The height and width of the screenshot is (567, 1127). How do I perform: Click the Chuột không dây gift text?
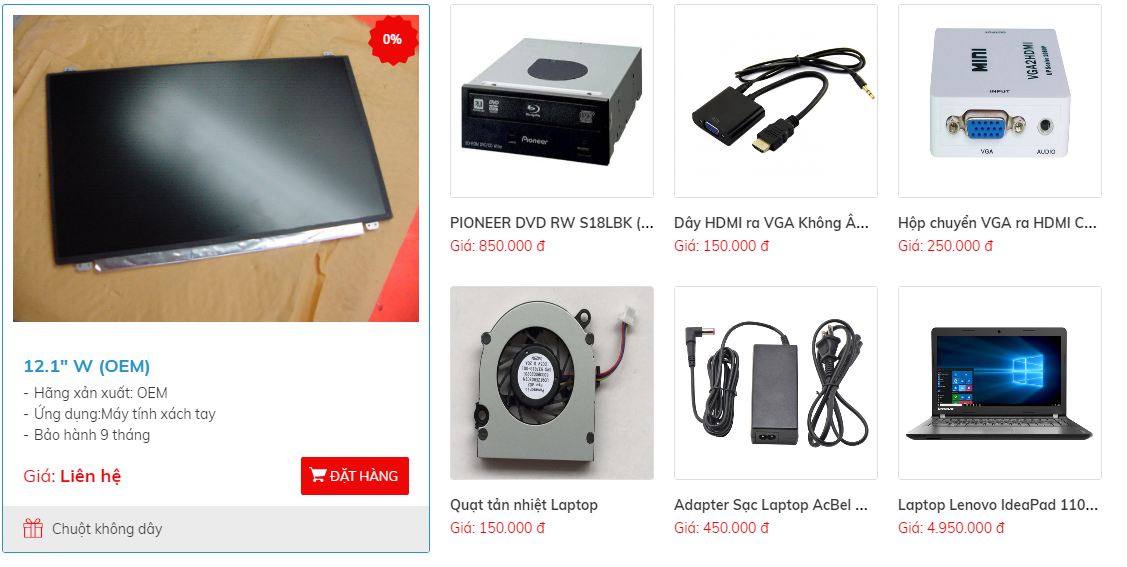[107, 529]
